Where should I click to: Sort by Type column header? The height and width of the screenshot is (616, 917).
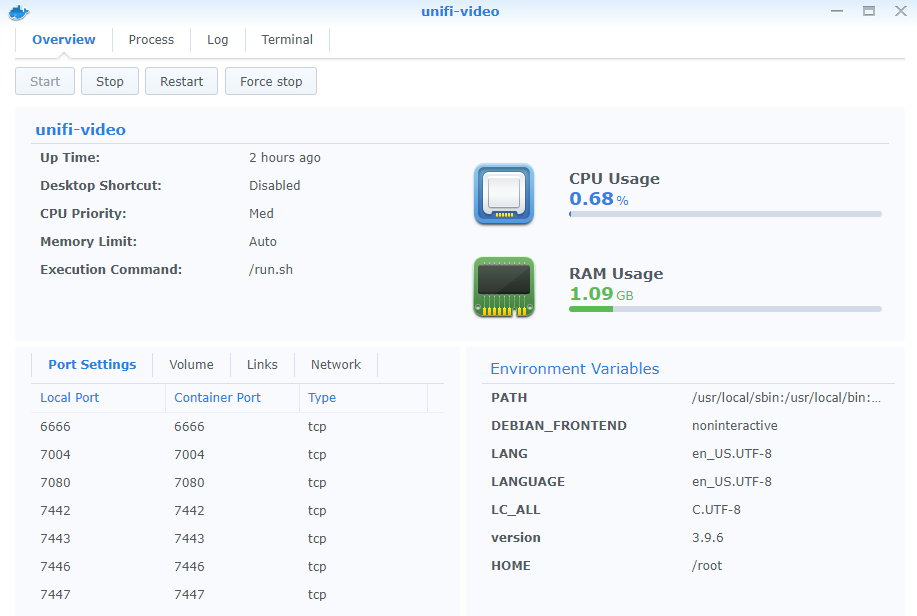322,398
